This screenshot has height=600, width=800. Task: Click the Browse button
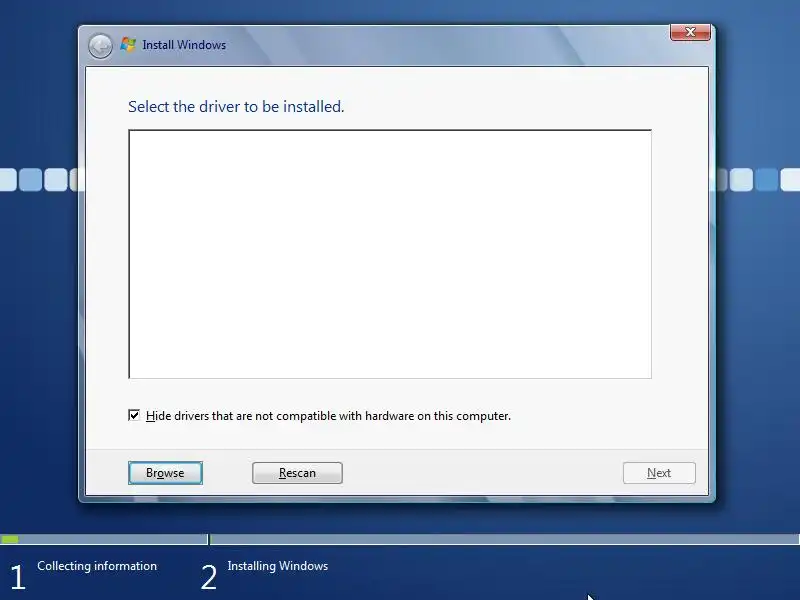[x=165, y=473]
